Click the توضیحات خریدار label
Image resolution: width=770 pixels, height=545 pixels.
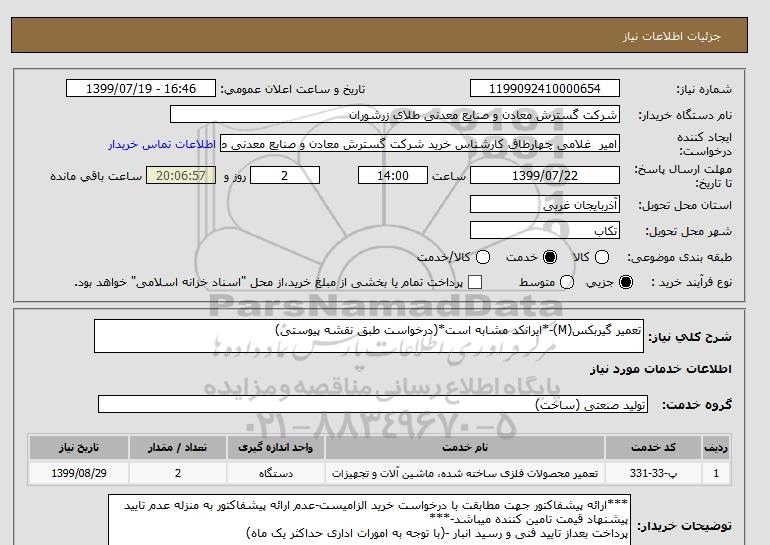(685, 526)
